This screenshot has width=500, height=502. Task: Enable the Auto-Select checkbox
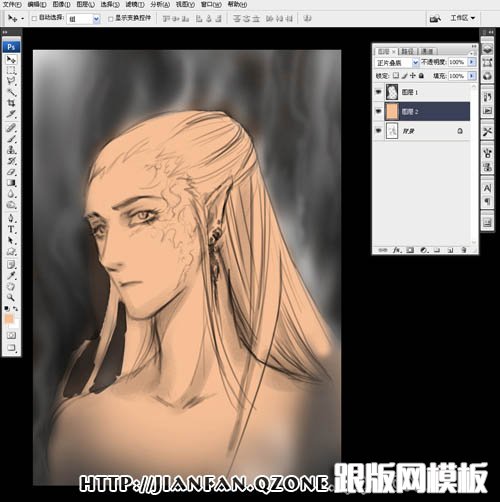click(x=34, y=18)
